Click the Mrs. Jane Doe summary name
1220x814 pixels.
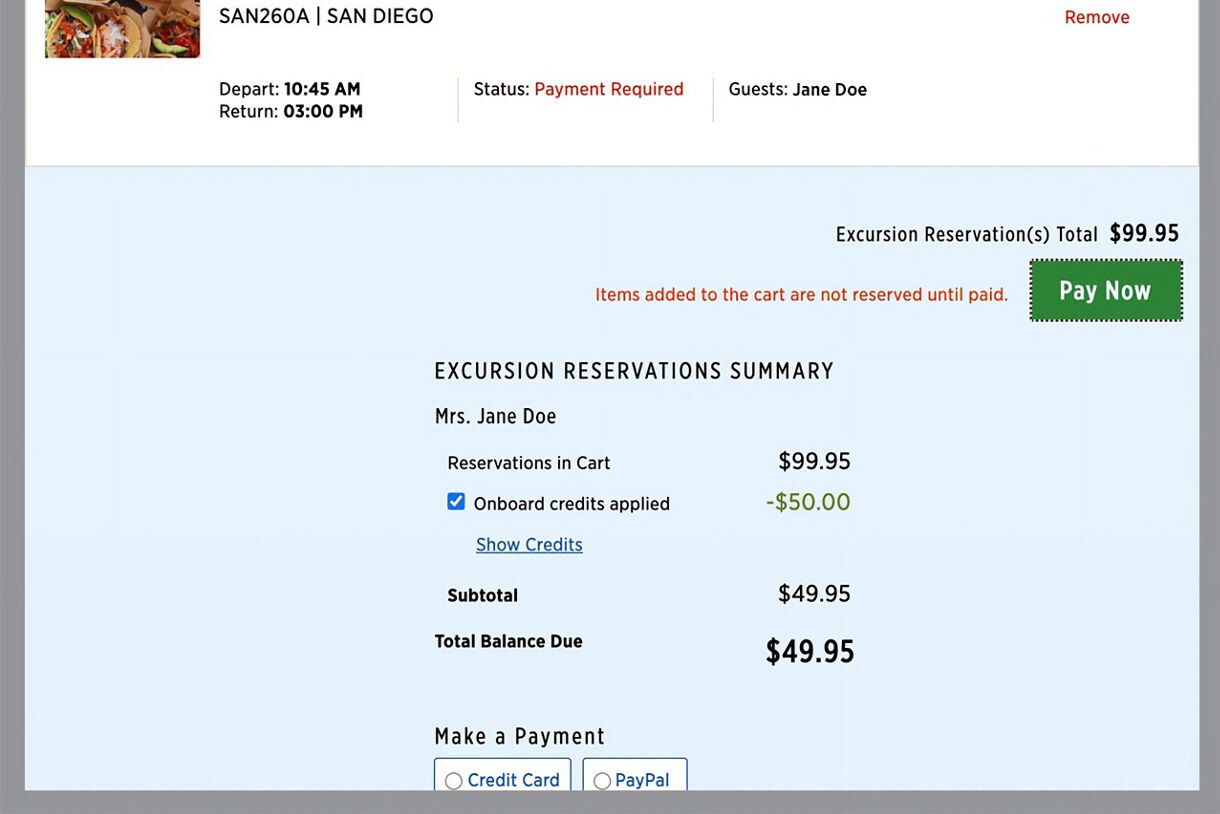click(x=495, y=416)
